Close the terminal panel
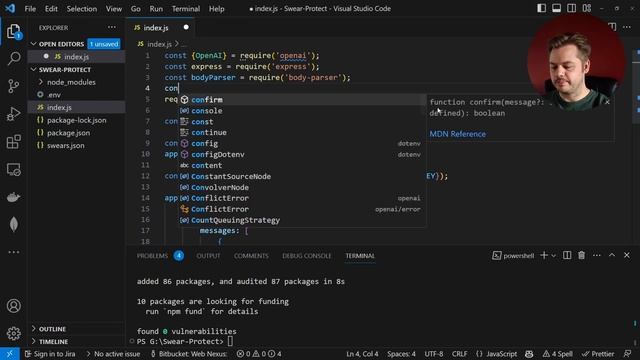This screenshot has height=360, width=640. [x=627, y=256]
